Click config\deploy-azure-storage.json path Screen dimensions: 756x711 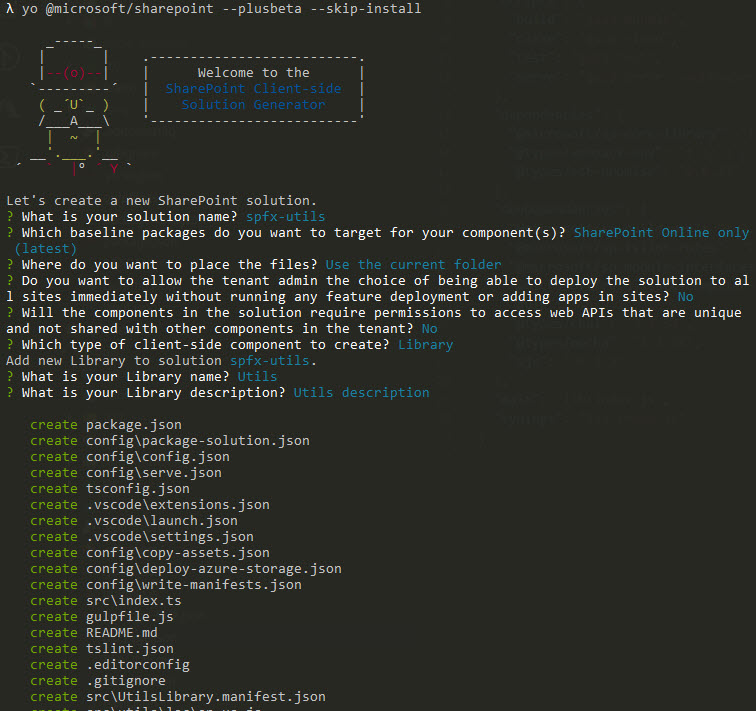pyautogui.click(x=213, y=568)
